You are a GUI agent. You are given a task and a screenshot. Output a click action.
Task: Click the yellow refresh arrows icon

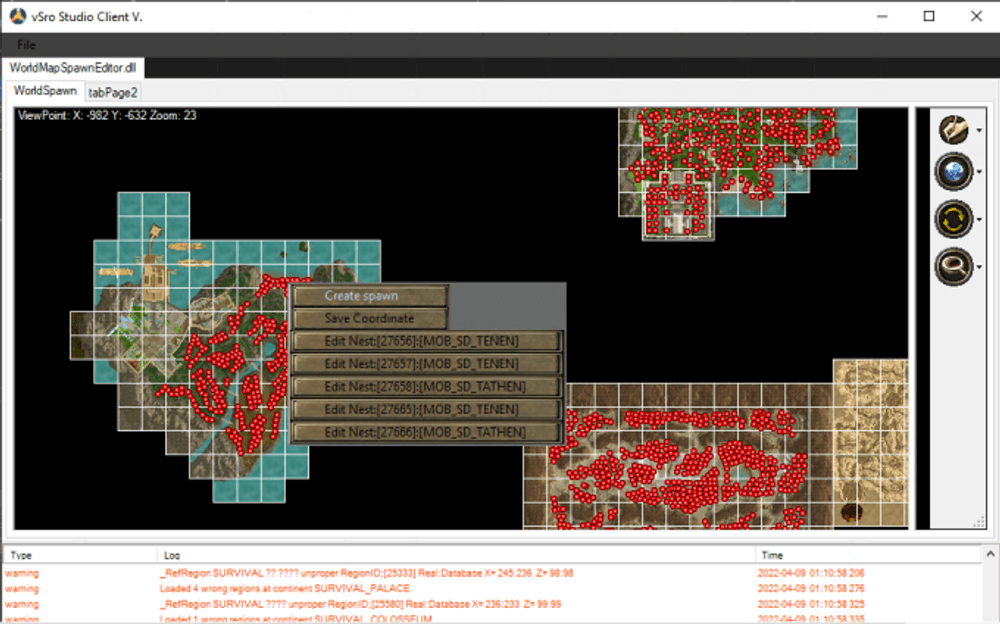click(x=953, y=219)
